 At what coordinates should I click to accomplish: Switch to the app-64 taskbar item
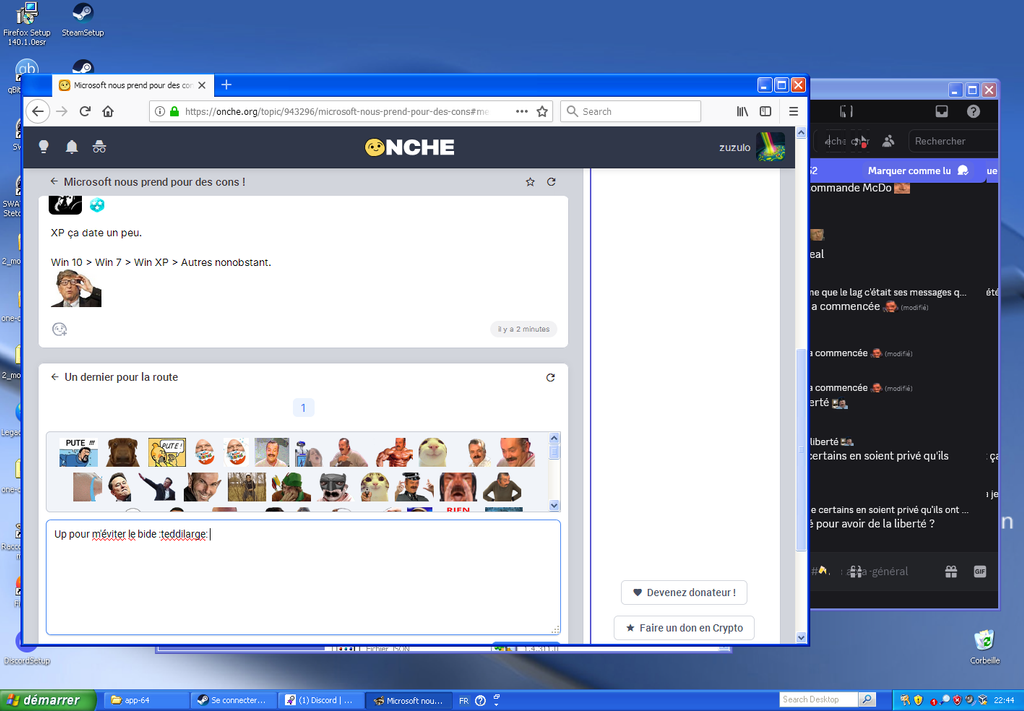tap(146, 701)
